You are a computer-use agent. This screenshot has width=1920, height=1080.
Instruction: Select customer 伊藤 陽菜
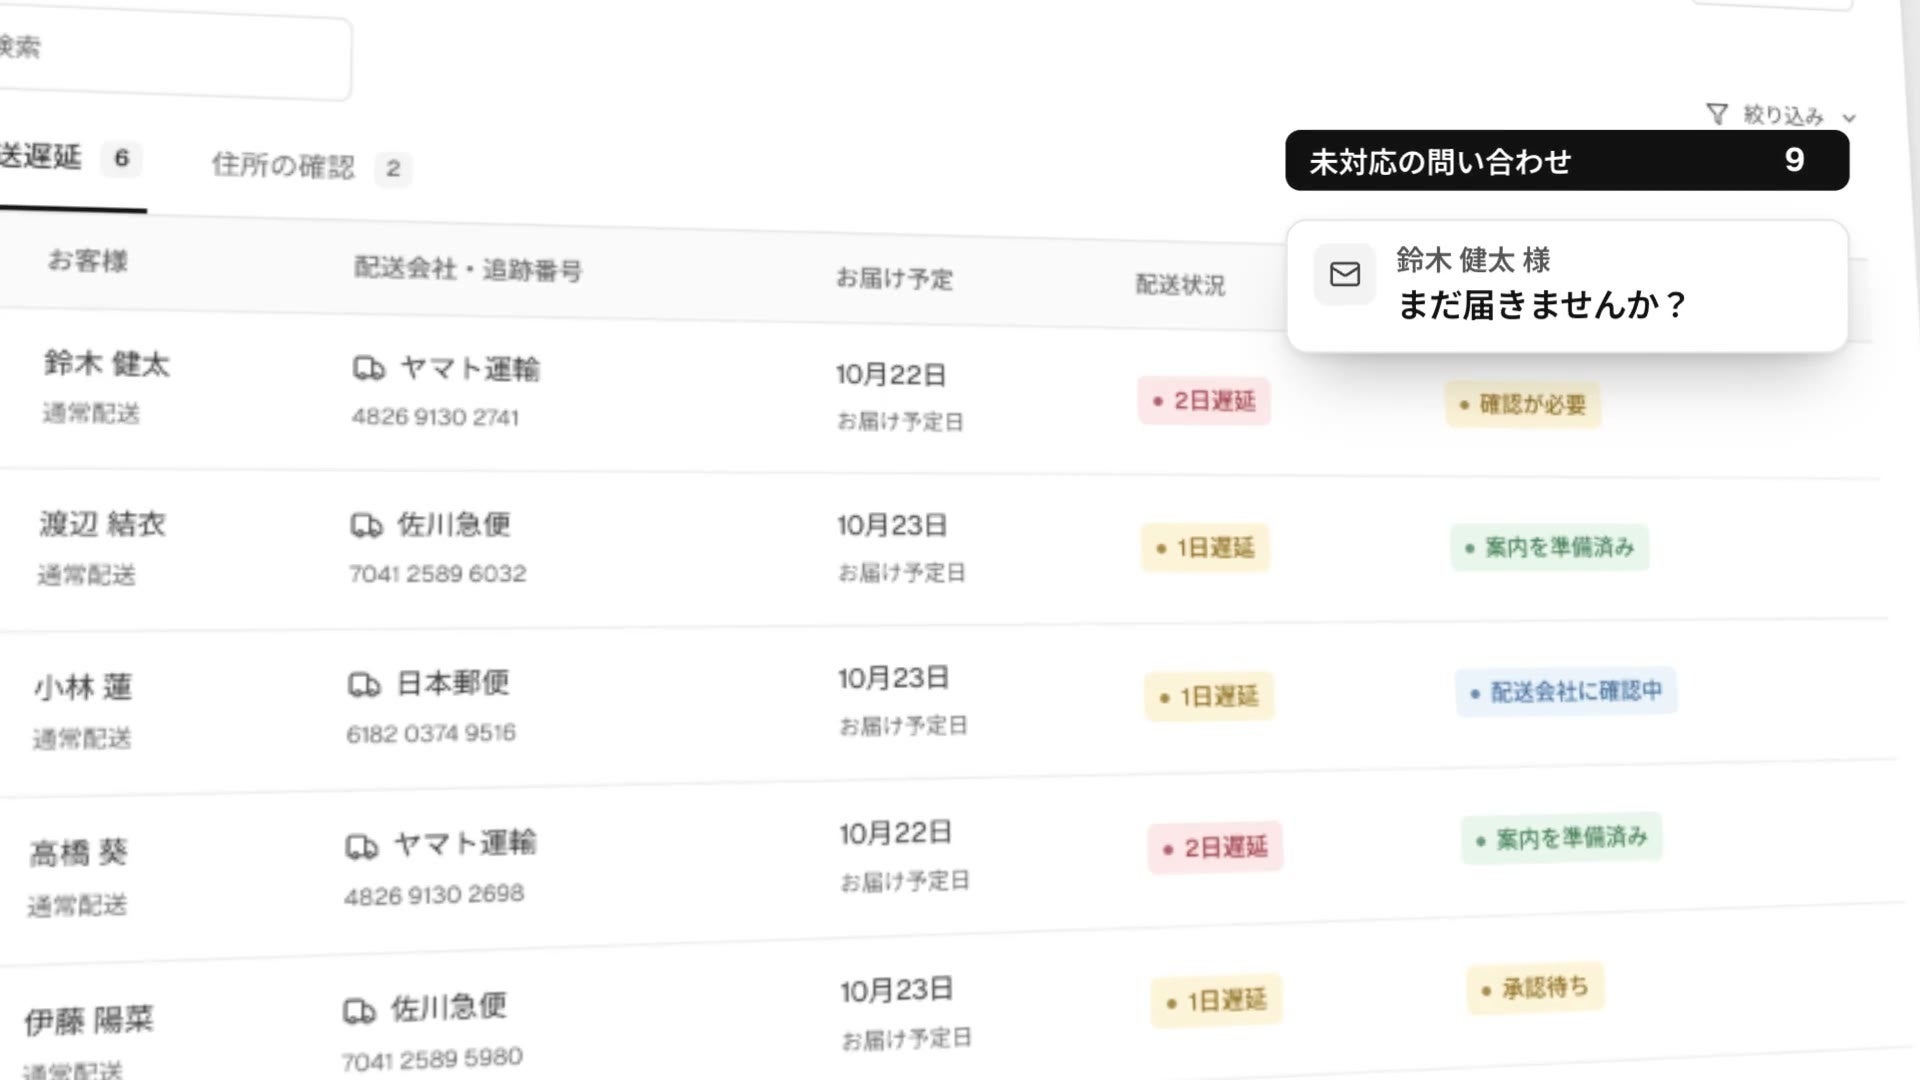point(89,1020)
